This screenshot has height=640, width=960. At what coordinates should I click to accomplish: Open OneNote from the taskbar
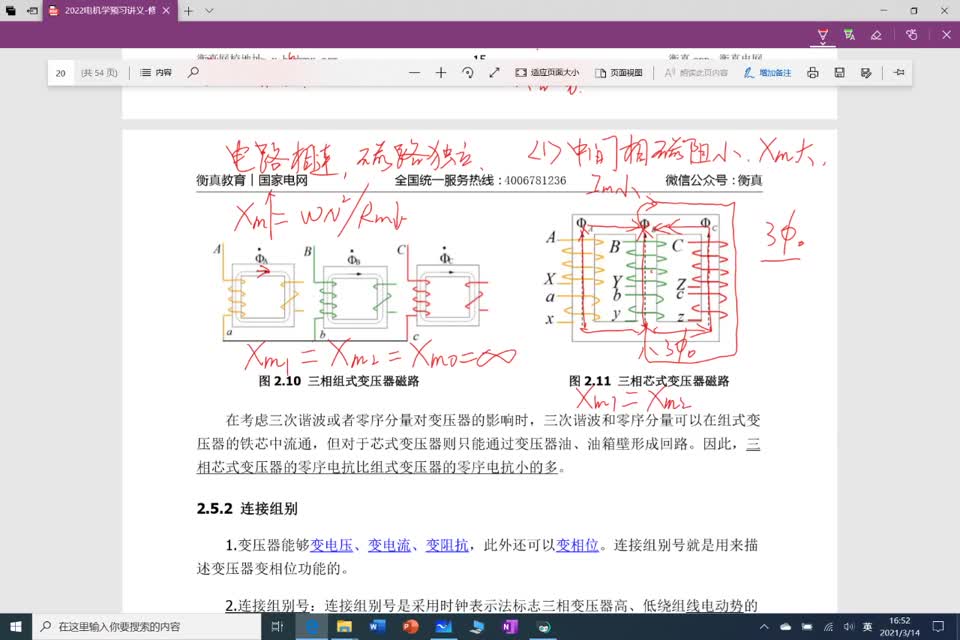(509, 627)
